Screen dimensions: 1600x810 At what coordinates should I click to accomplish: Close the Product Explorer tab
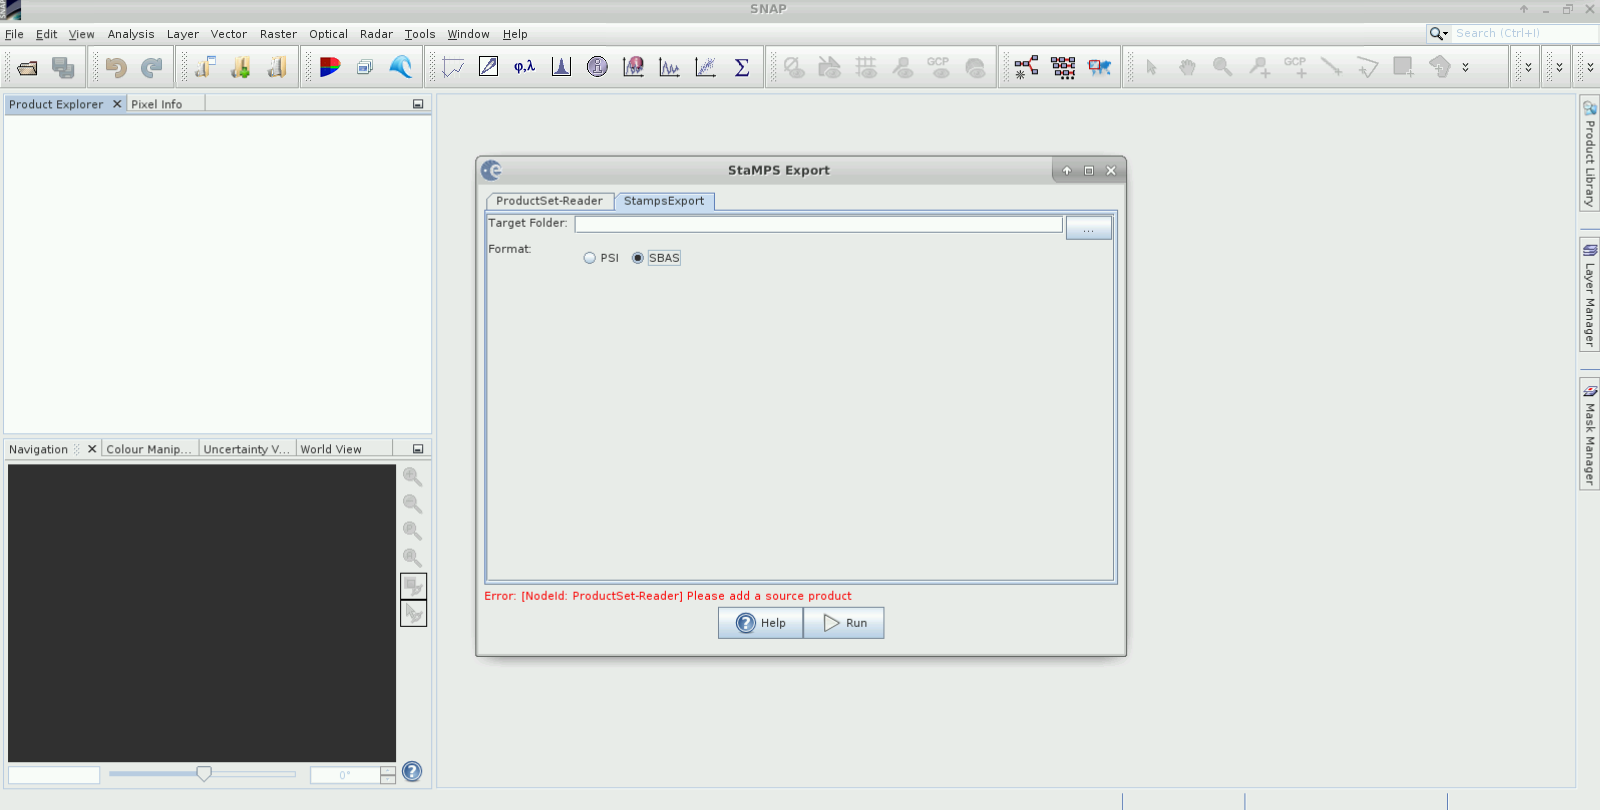click(117, 104)
